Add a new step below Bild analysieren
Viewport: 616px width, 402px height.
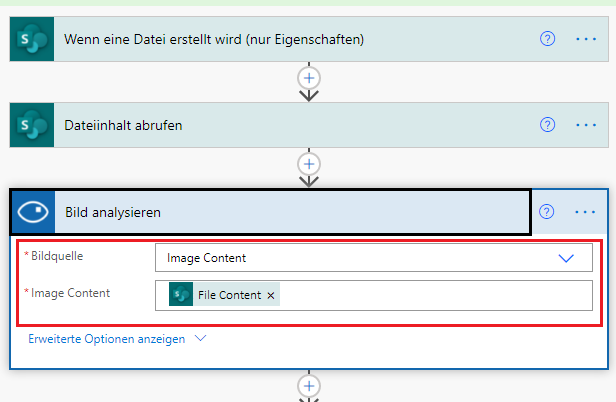pyautogui.click(x=309, y=386)
